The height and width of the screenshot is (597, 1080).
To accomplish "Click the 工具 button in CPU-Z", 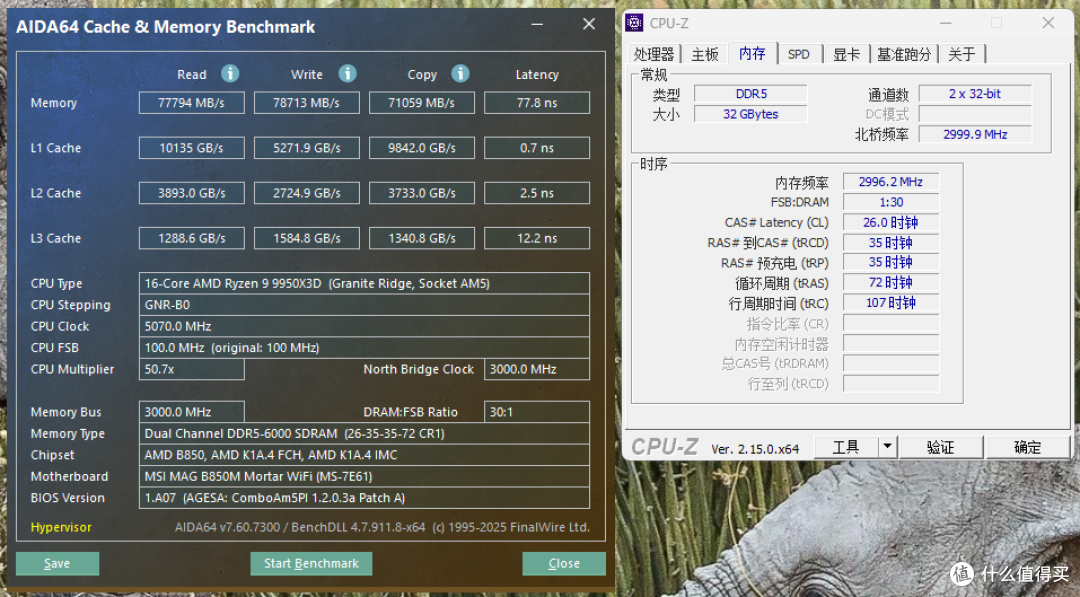I will point(846,447).
